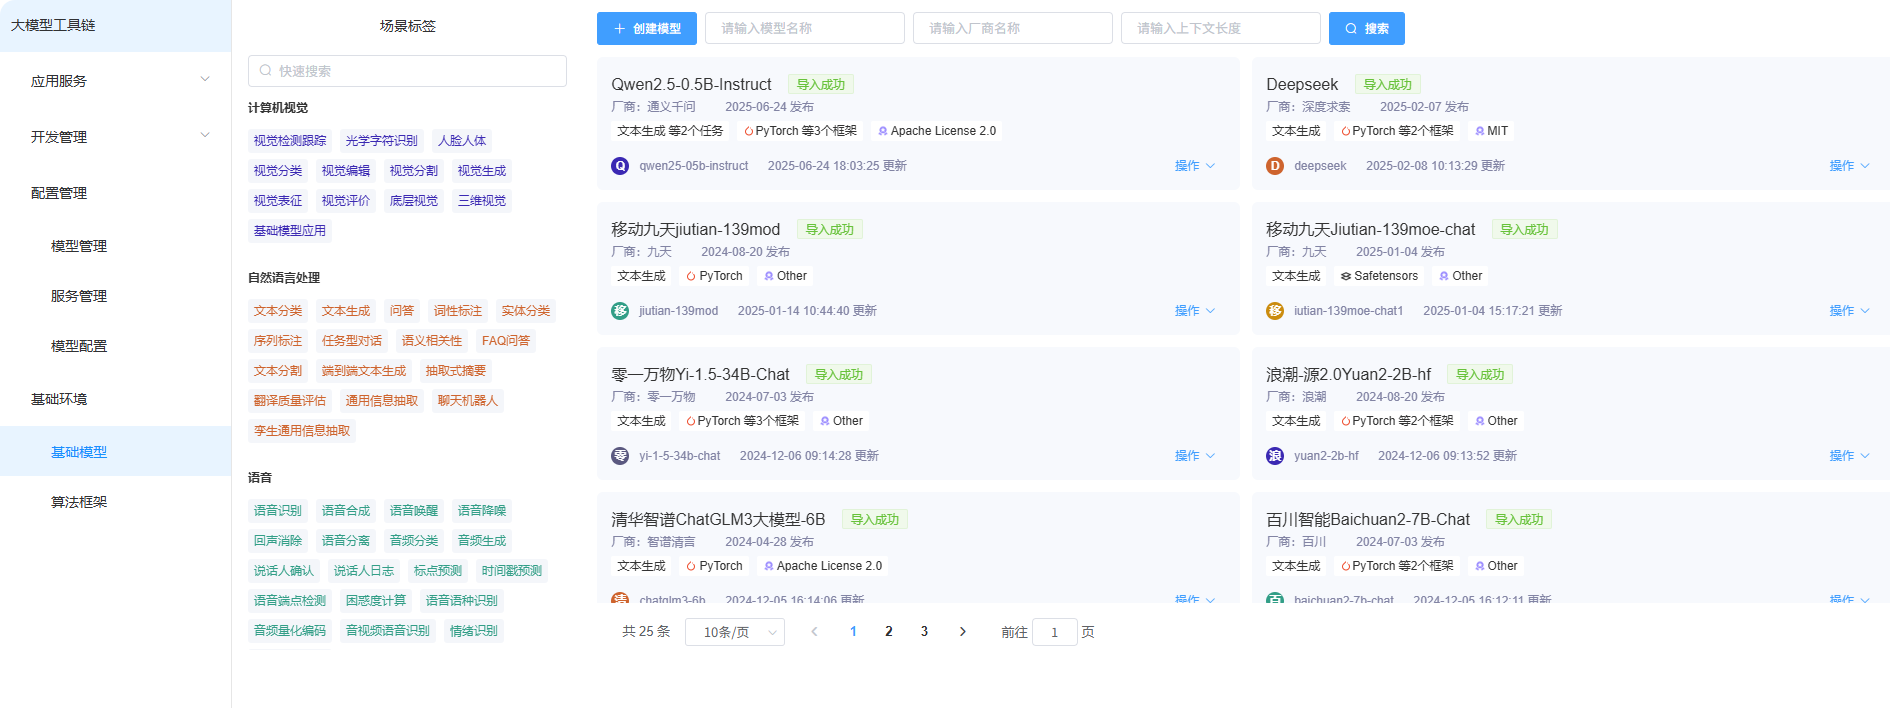The width and height of the screenshot is (1890, 708).
Task: Open 模型管理 in the sidebar
Action: [x=79, y=246]
